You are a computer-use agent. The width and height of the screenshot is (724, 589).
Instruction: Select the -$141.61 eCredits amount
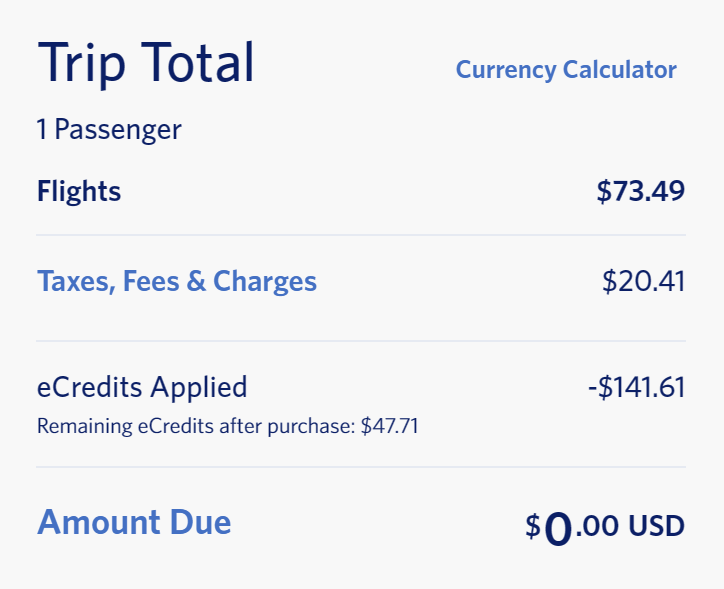click(636, 387)
